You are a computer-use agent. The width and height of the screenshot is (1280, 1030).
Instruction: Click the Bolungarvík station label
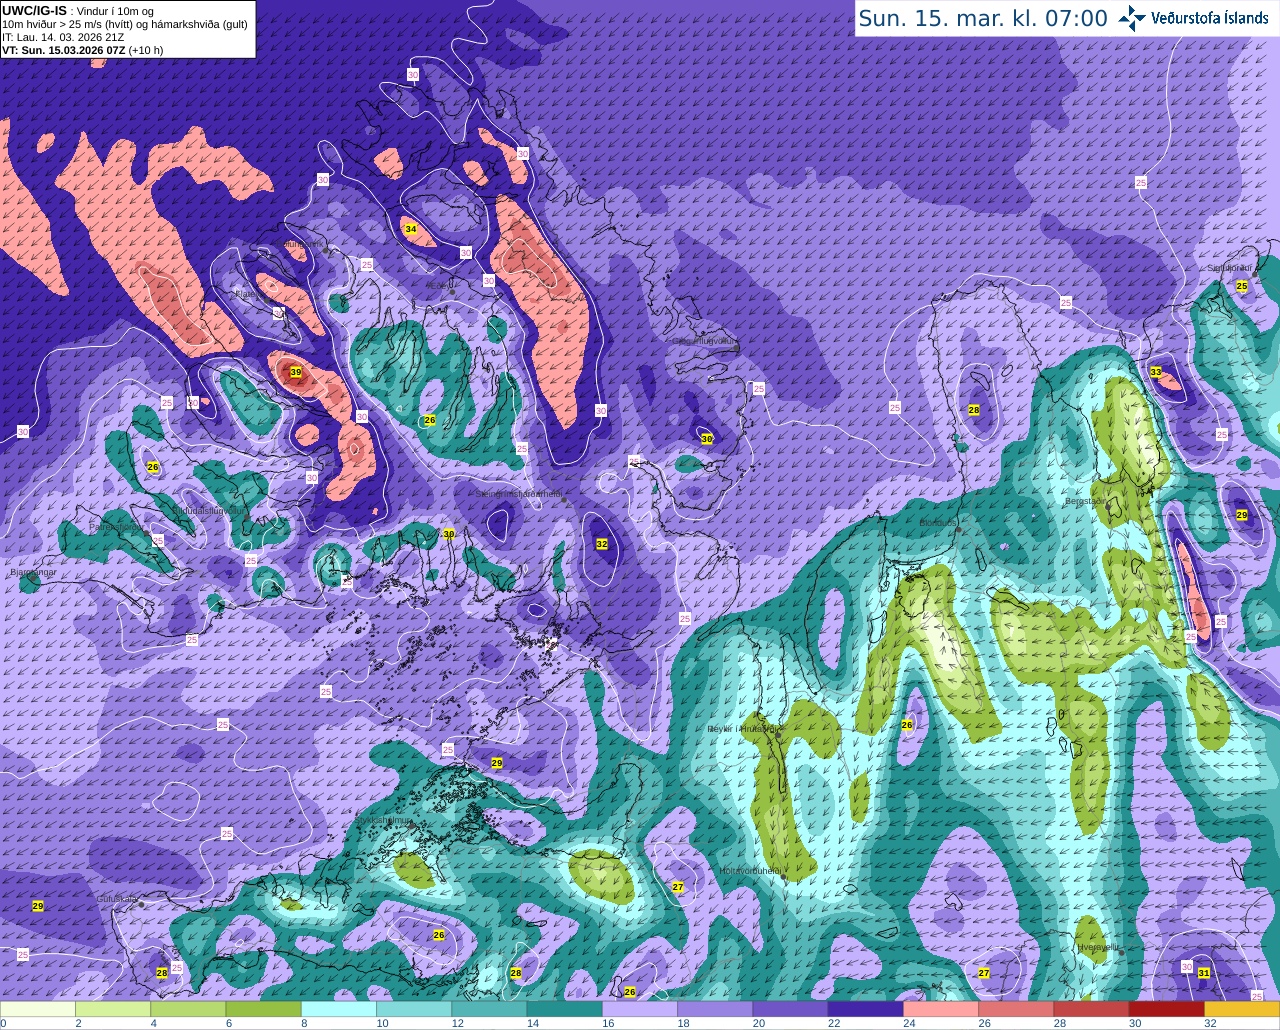tap(302, 244)
